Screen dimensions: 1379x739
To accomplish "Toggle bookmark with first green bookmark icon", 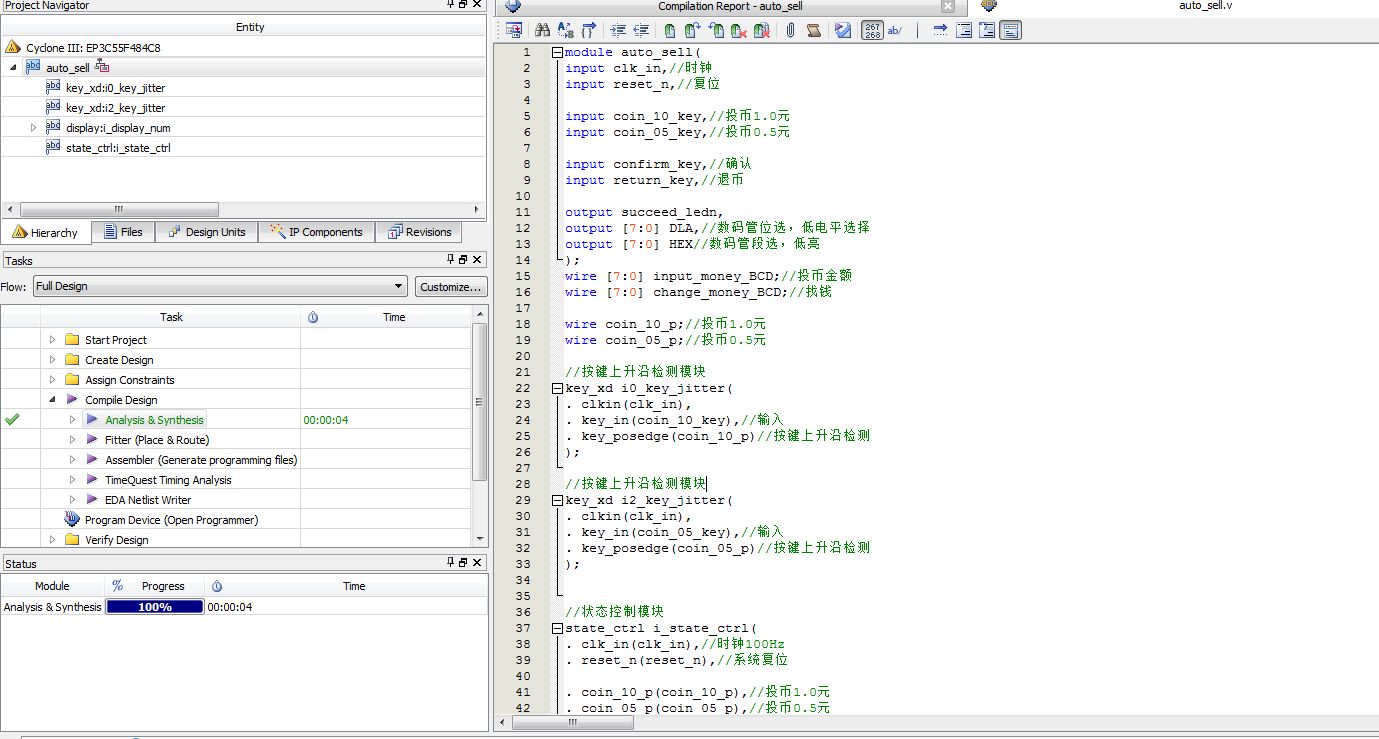I will (669, 30).
